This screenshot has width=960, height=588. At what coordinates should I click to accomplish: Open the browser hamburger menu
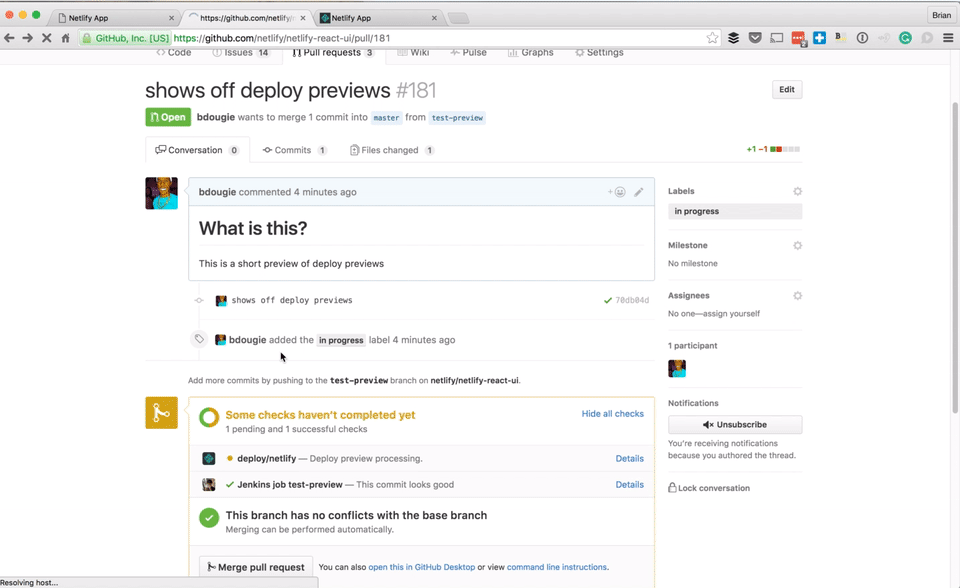(x=948, y=36)
